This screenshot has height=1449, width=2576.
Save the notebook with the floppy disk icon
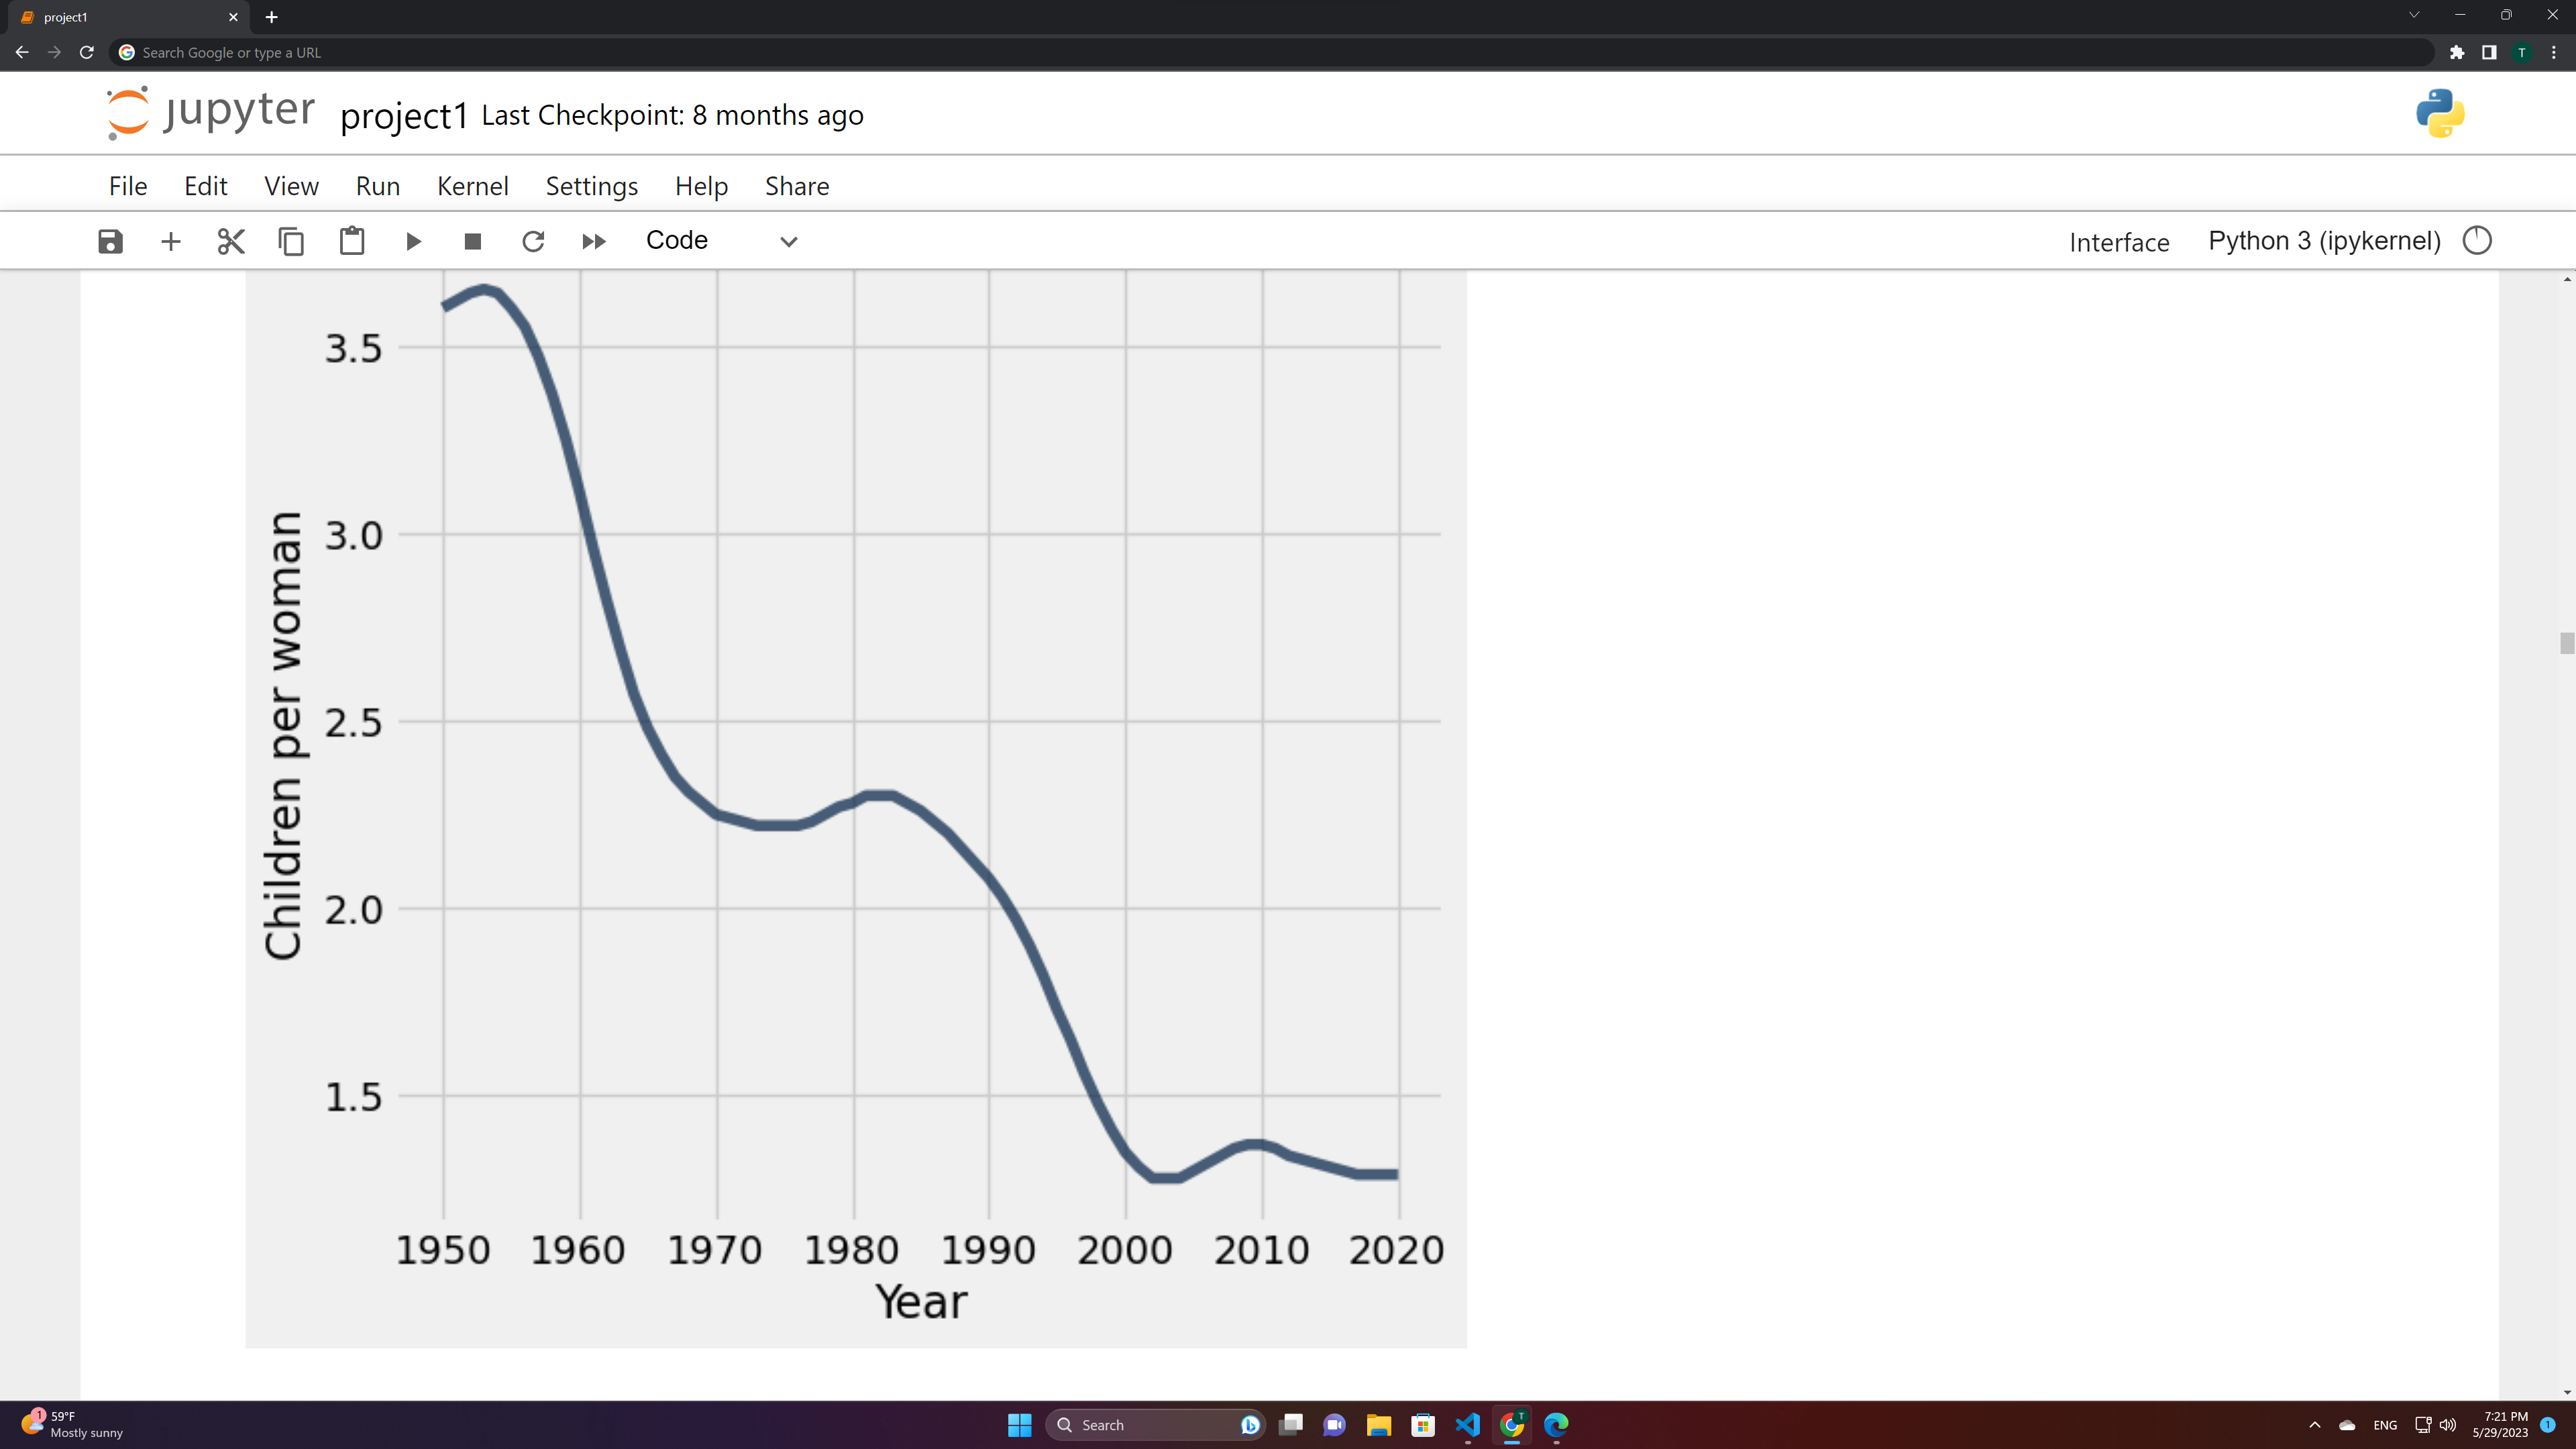point(110,241)
